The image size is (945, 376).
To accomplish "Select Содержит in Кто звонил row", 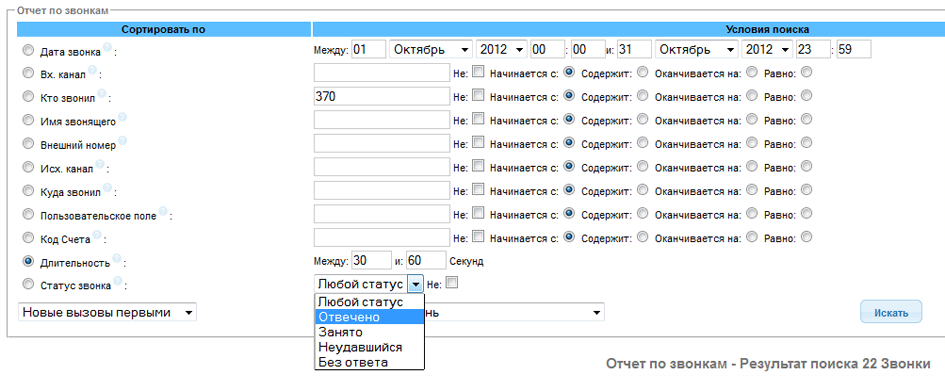I will tap(642, 95).
